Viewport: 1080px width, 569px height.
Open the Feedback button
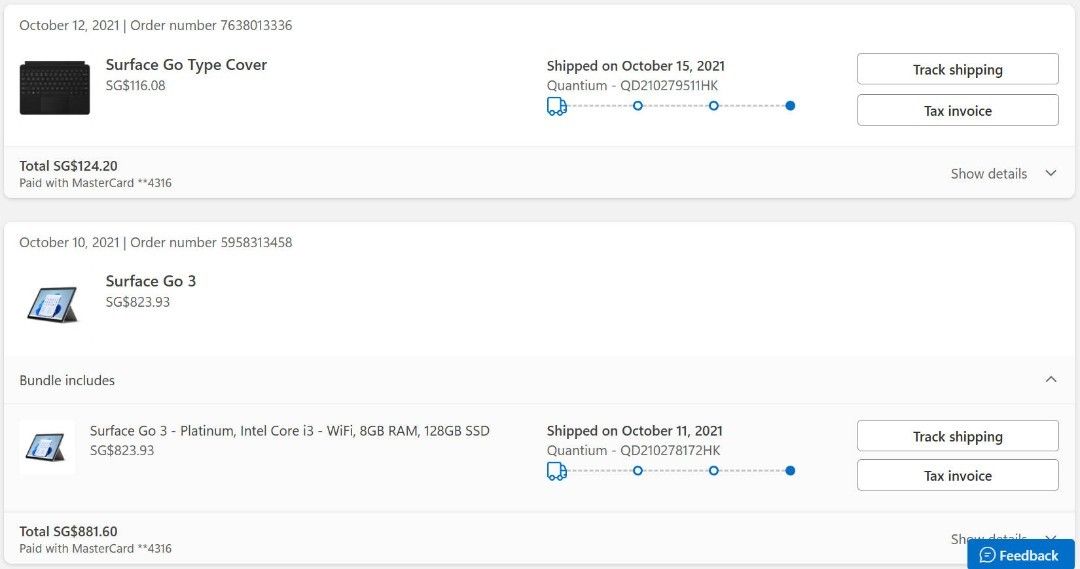tap(1020, 555)
